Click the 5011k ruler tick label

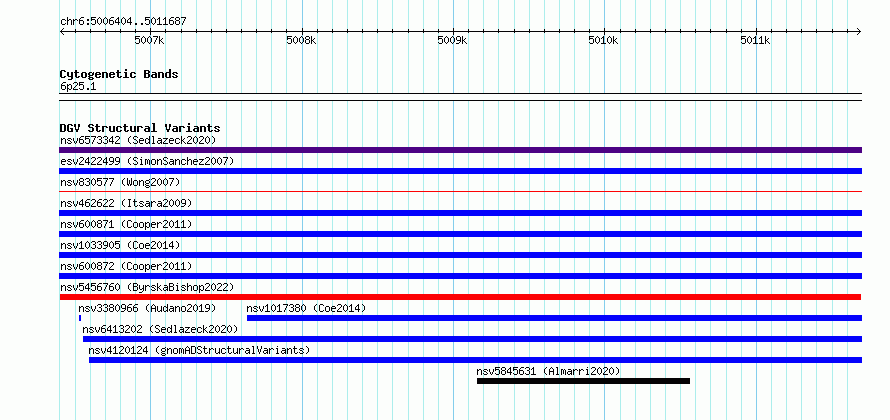(x=755, y=41)
